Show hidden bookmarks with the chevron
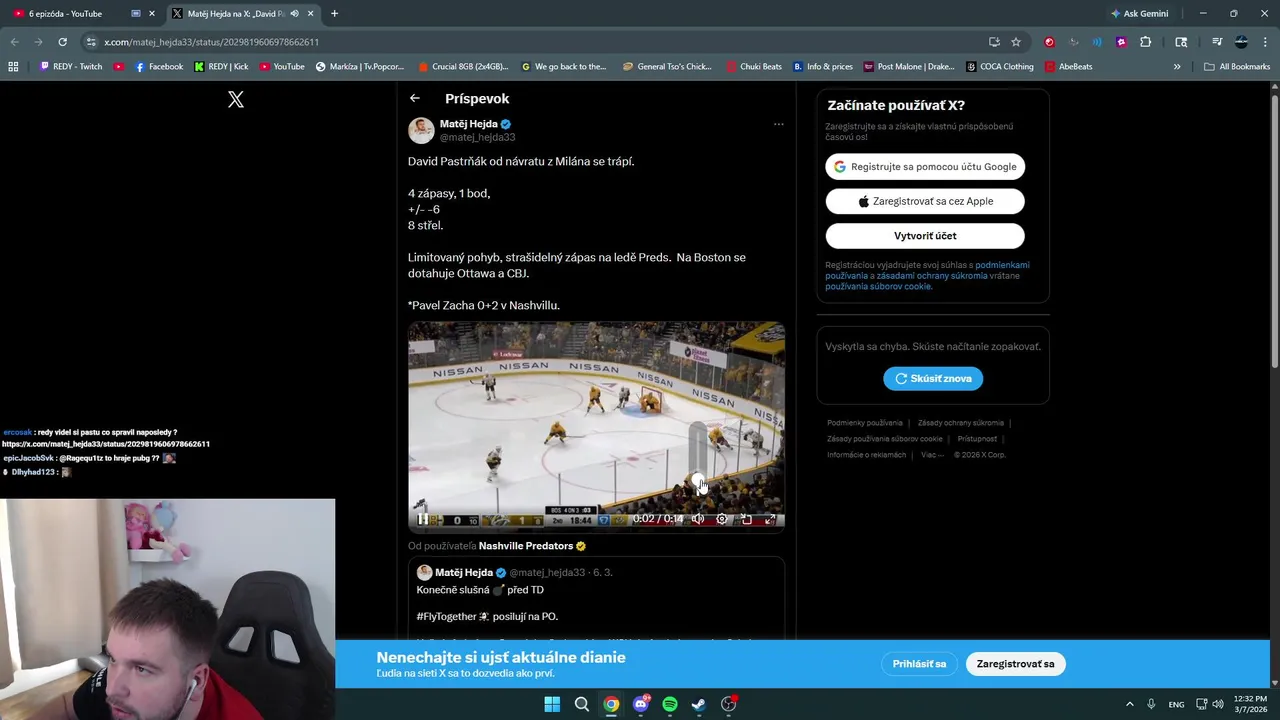 point(1177,67)
